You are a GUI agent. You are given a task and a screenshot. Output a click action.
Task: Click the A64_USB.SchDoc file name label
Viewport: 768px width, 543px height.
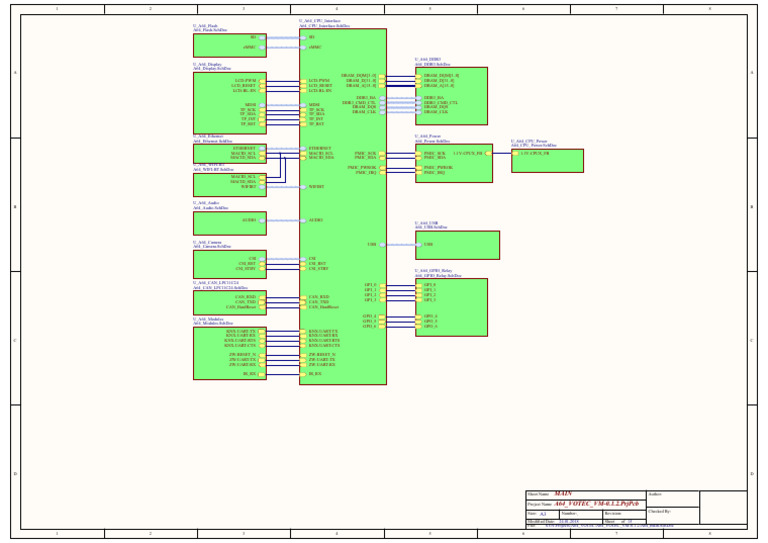[431, 227]
